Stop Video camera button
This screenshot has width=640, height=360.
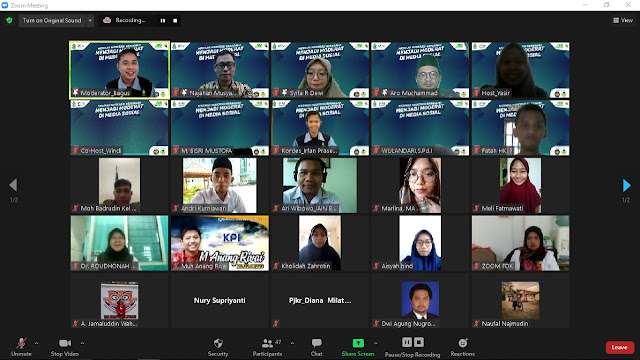[x=64, y=347]
